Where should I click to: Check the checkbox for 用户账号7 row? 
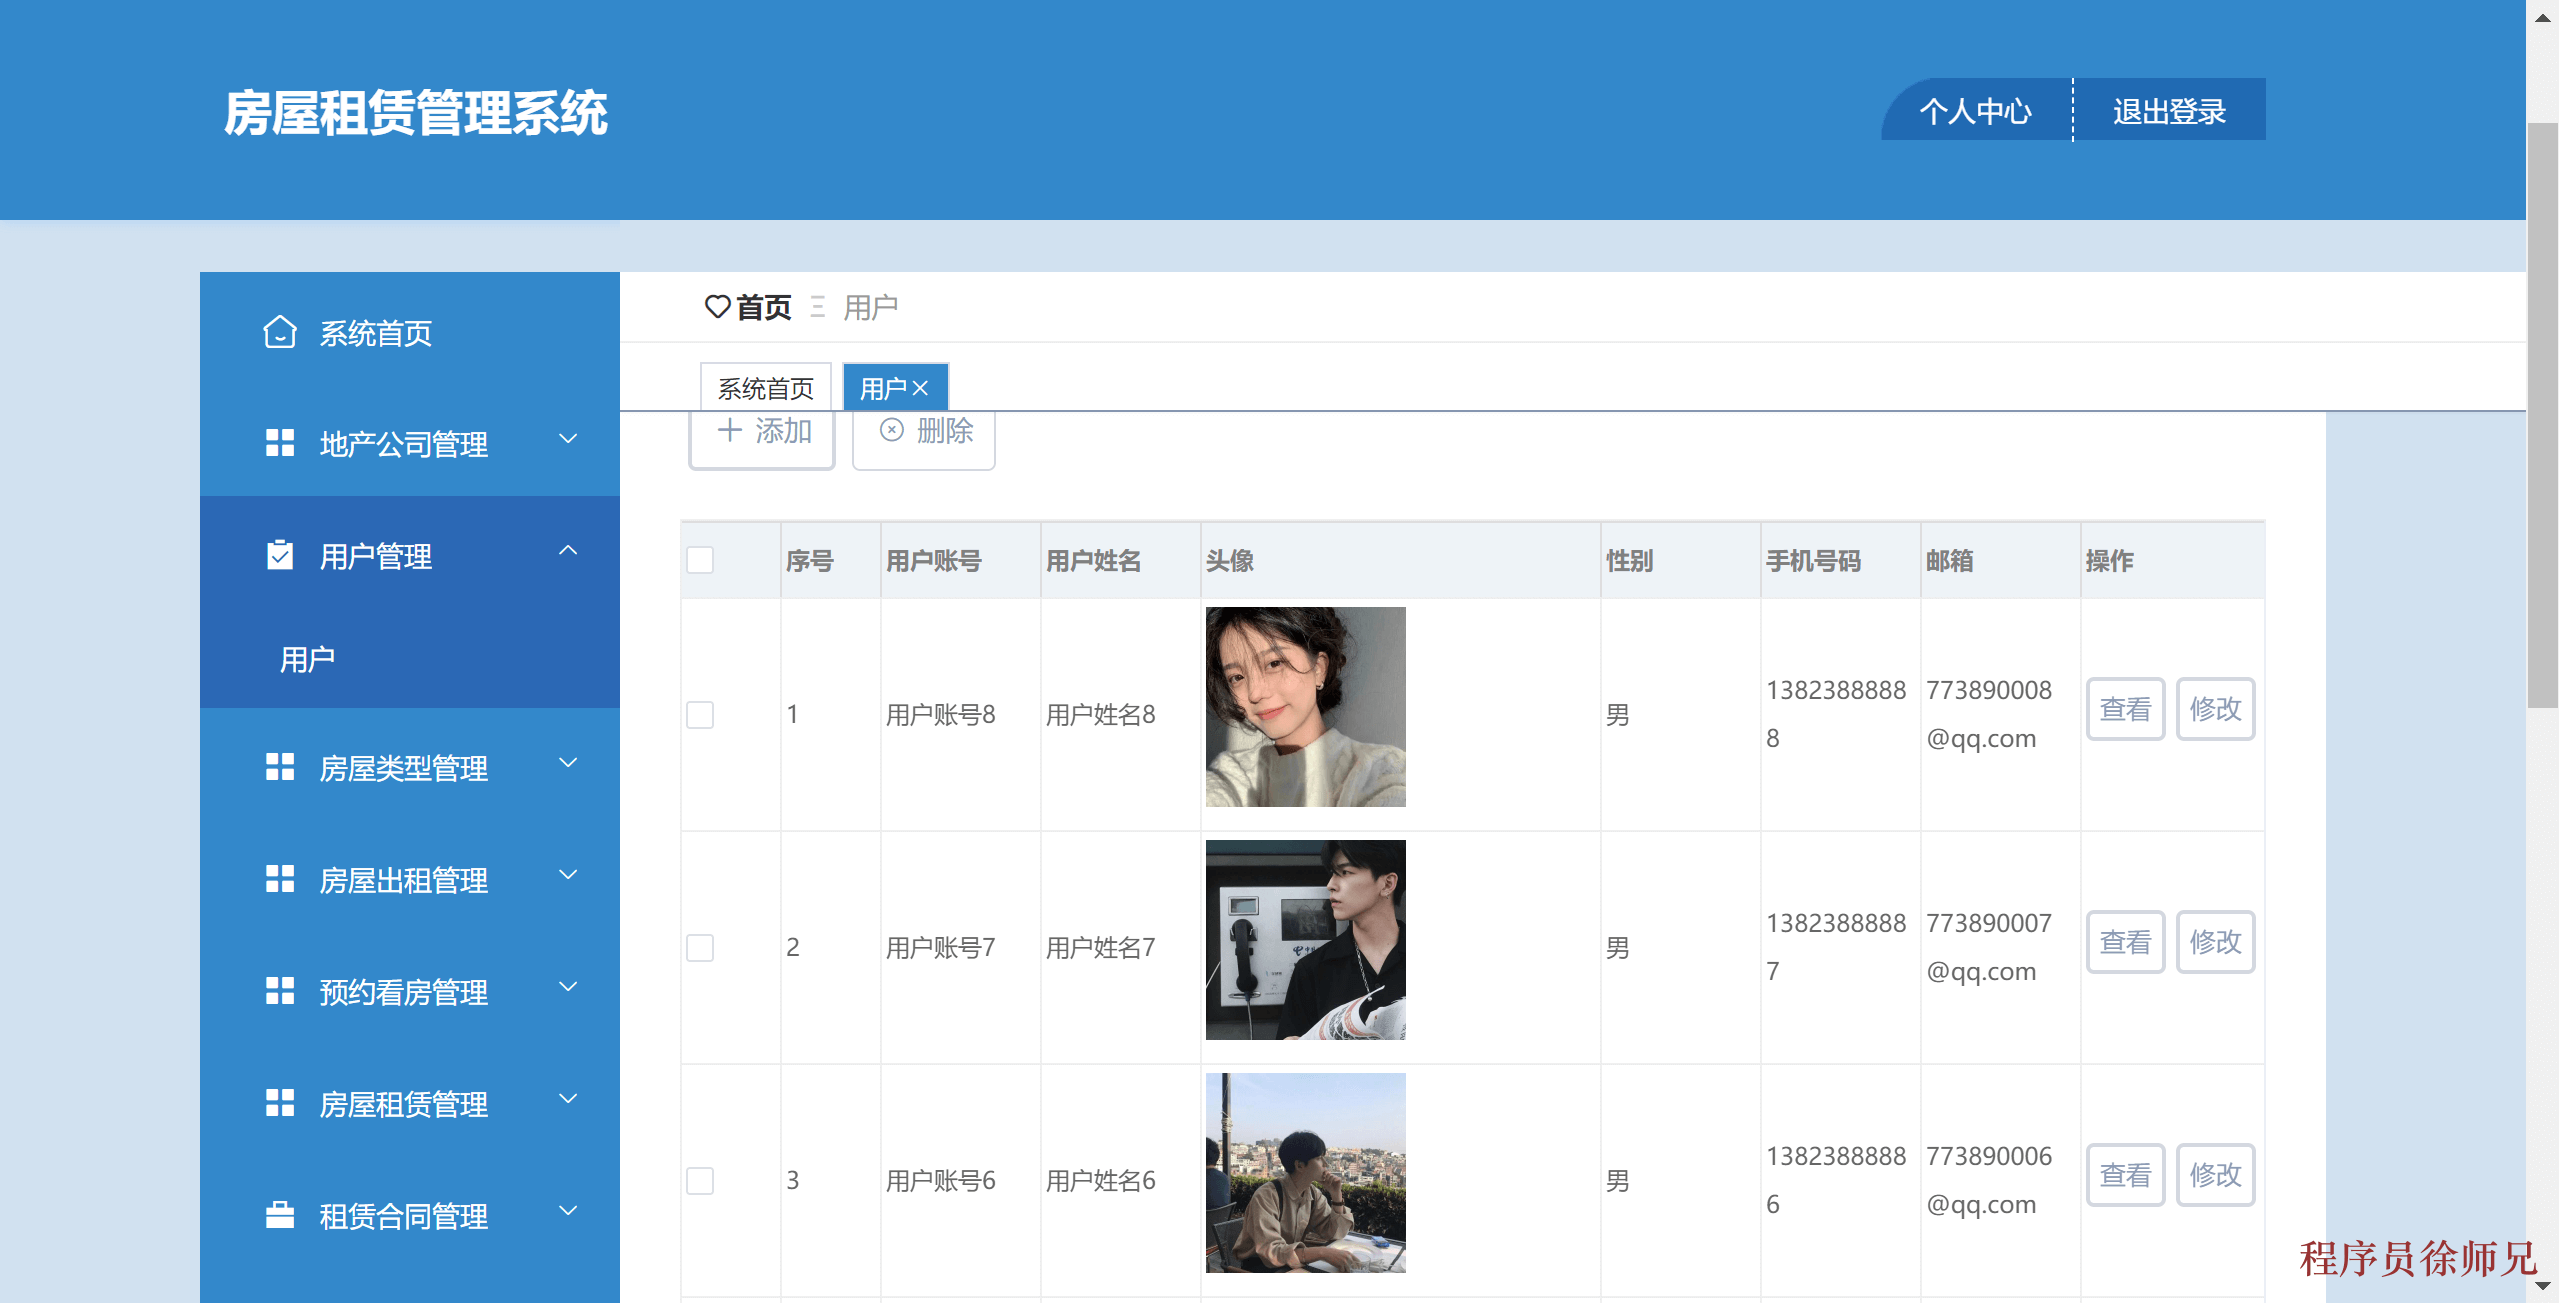(x=699, y=947)
